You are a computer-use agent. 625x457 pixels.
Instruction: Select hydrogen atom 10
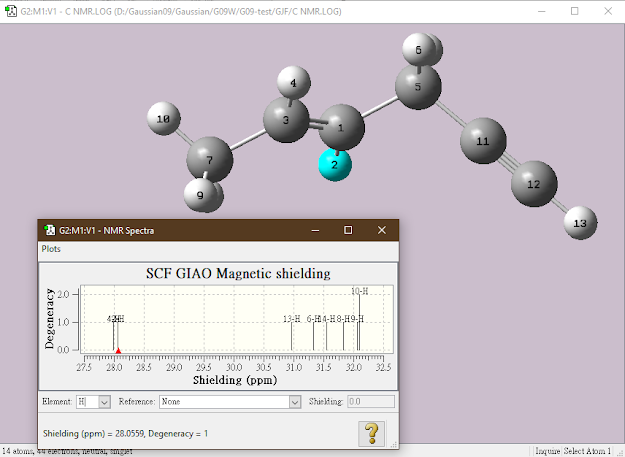click(x=163, y=119)
